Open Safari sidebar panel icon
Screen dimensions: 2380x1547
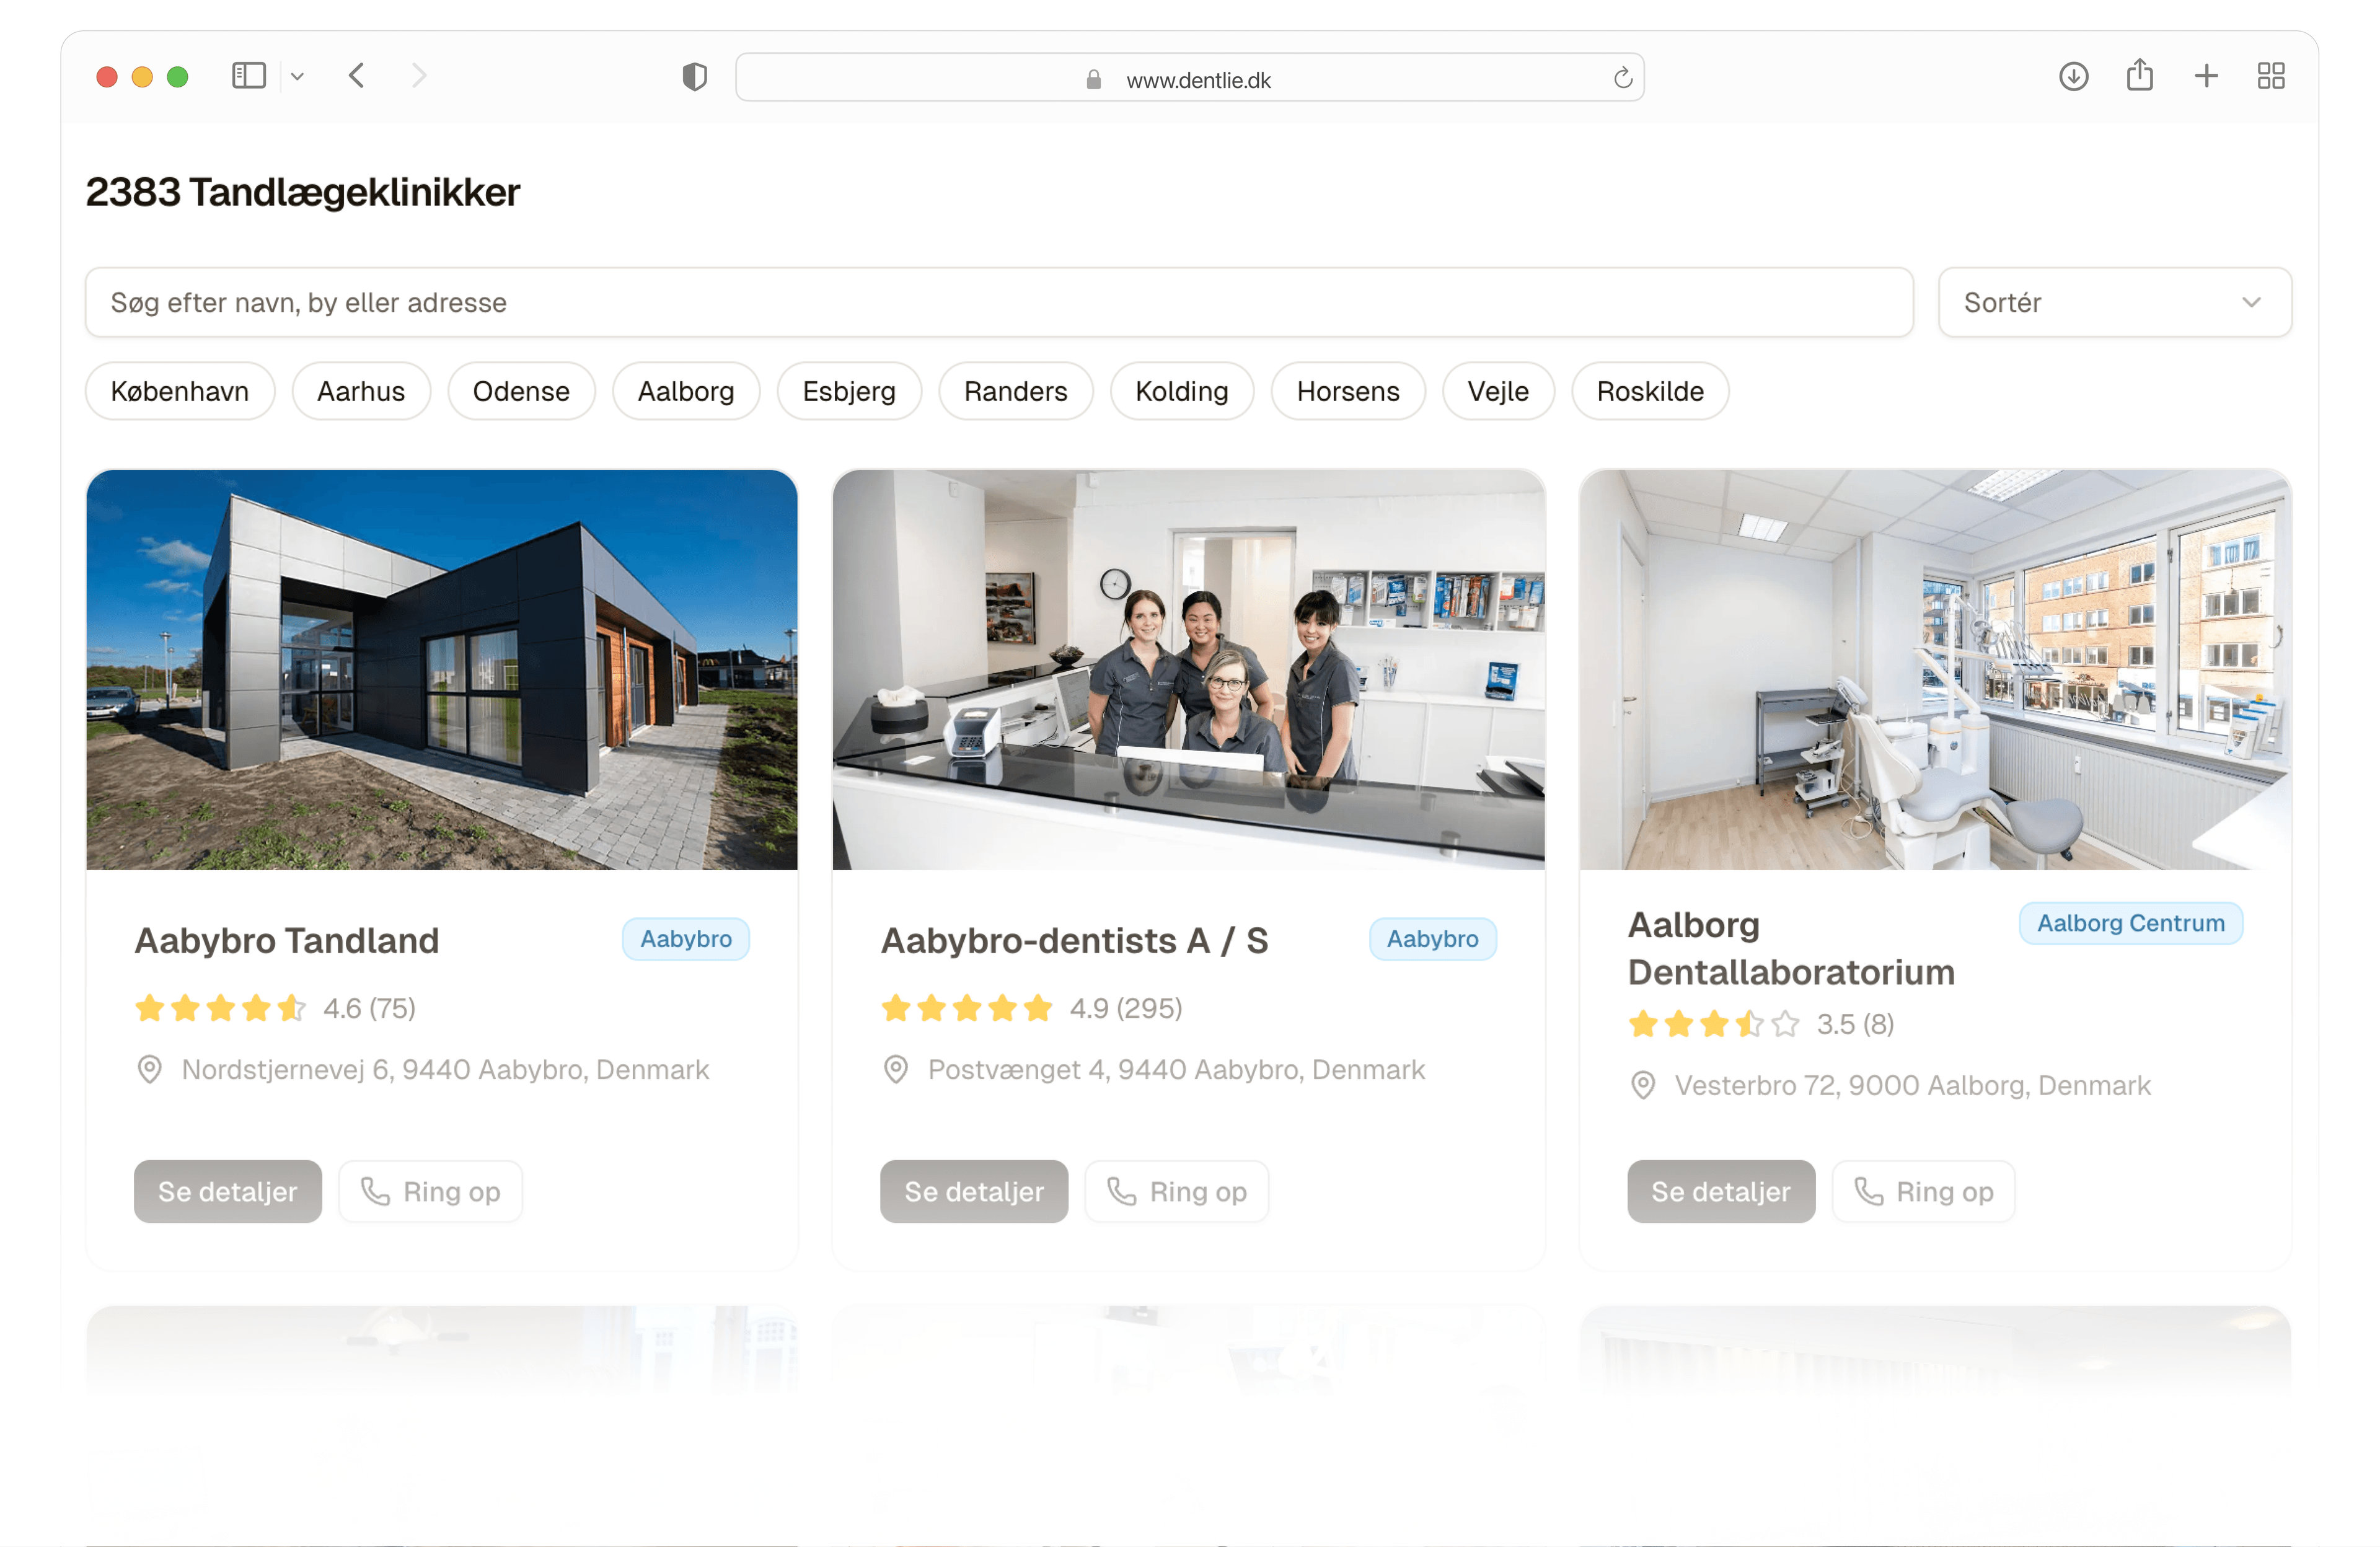point(248,76)
